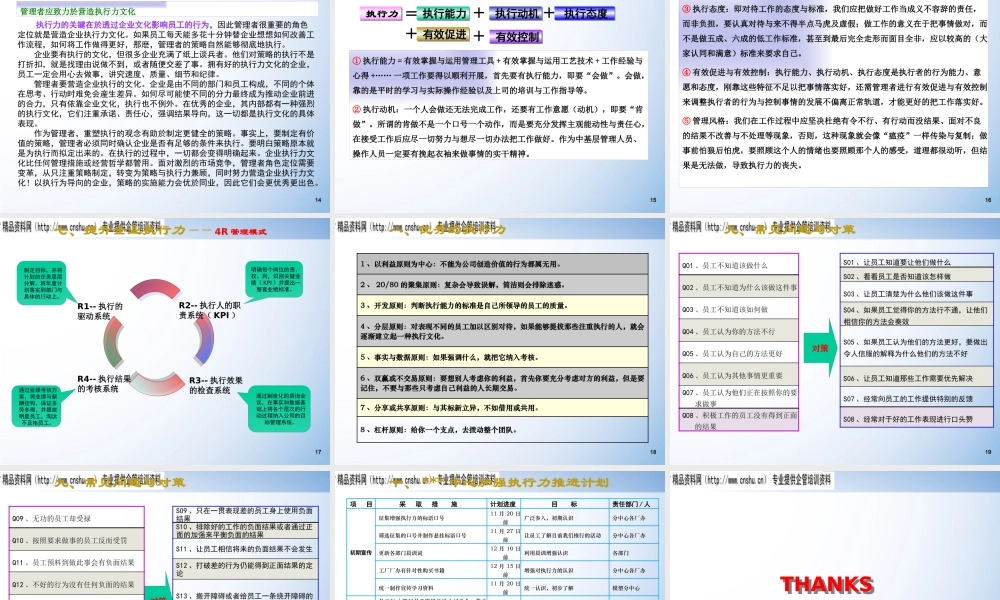Click S01、让员工知道要让他们做什么
This screenshot has width=1000, height=600.
click(x=916, y=261)
